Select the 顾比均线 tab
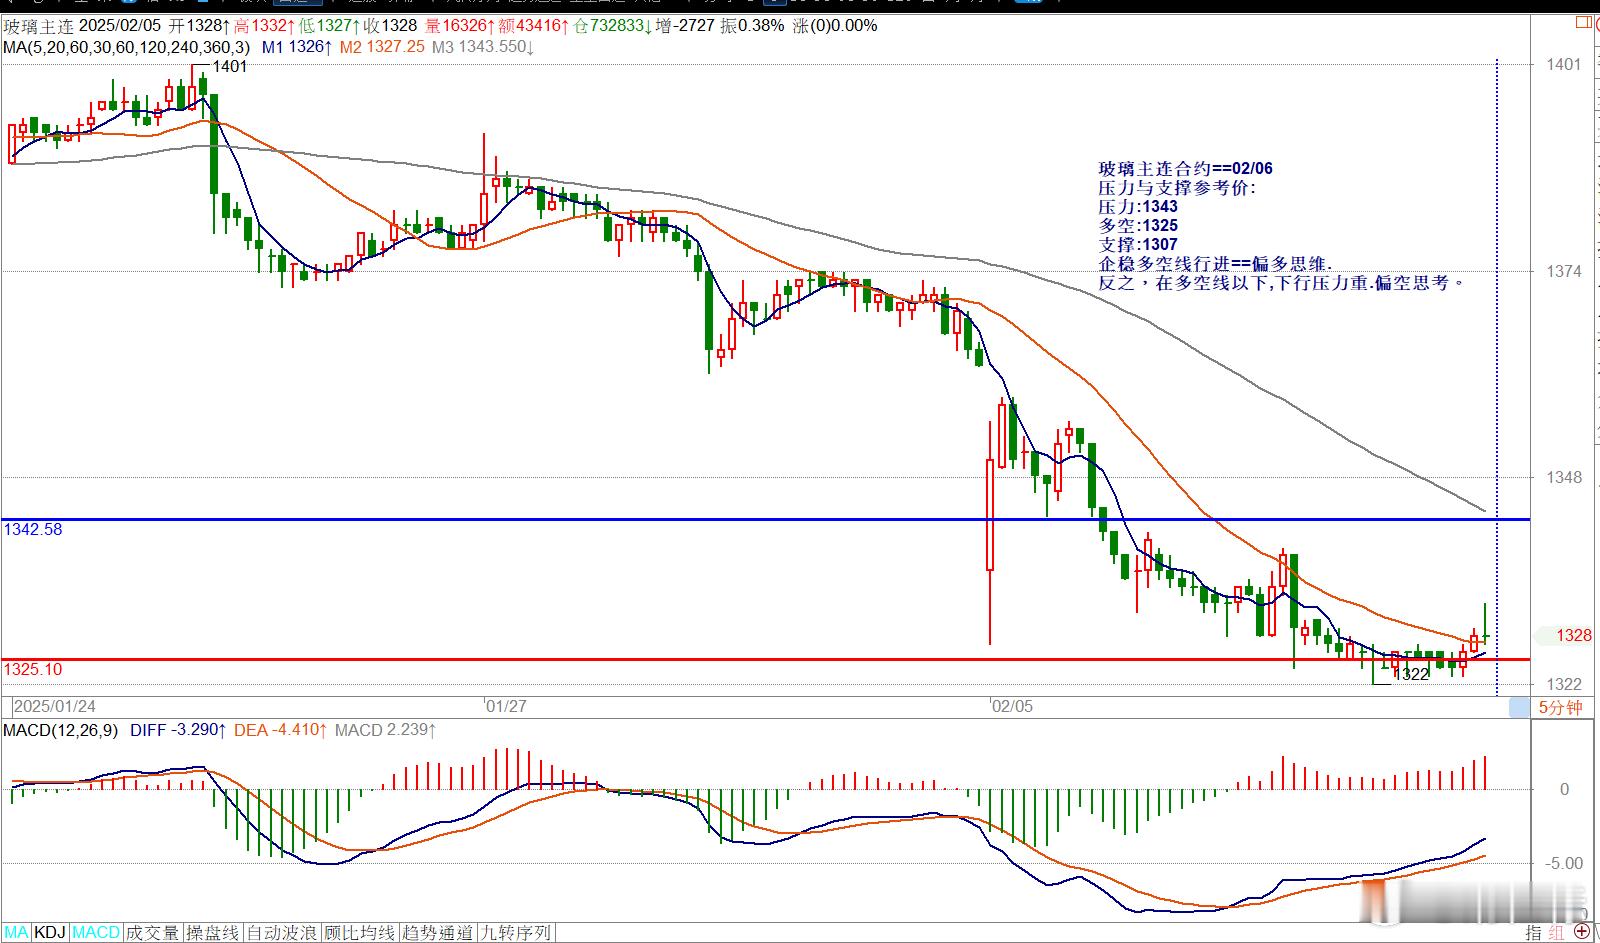The width and height of the screenshot is (1600, 943). 360,932
